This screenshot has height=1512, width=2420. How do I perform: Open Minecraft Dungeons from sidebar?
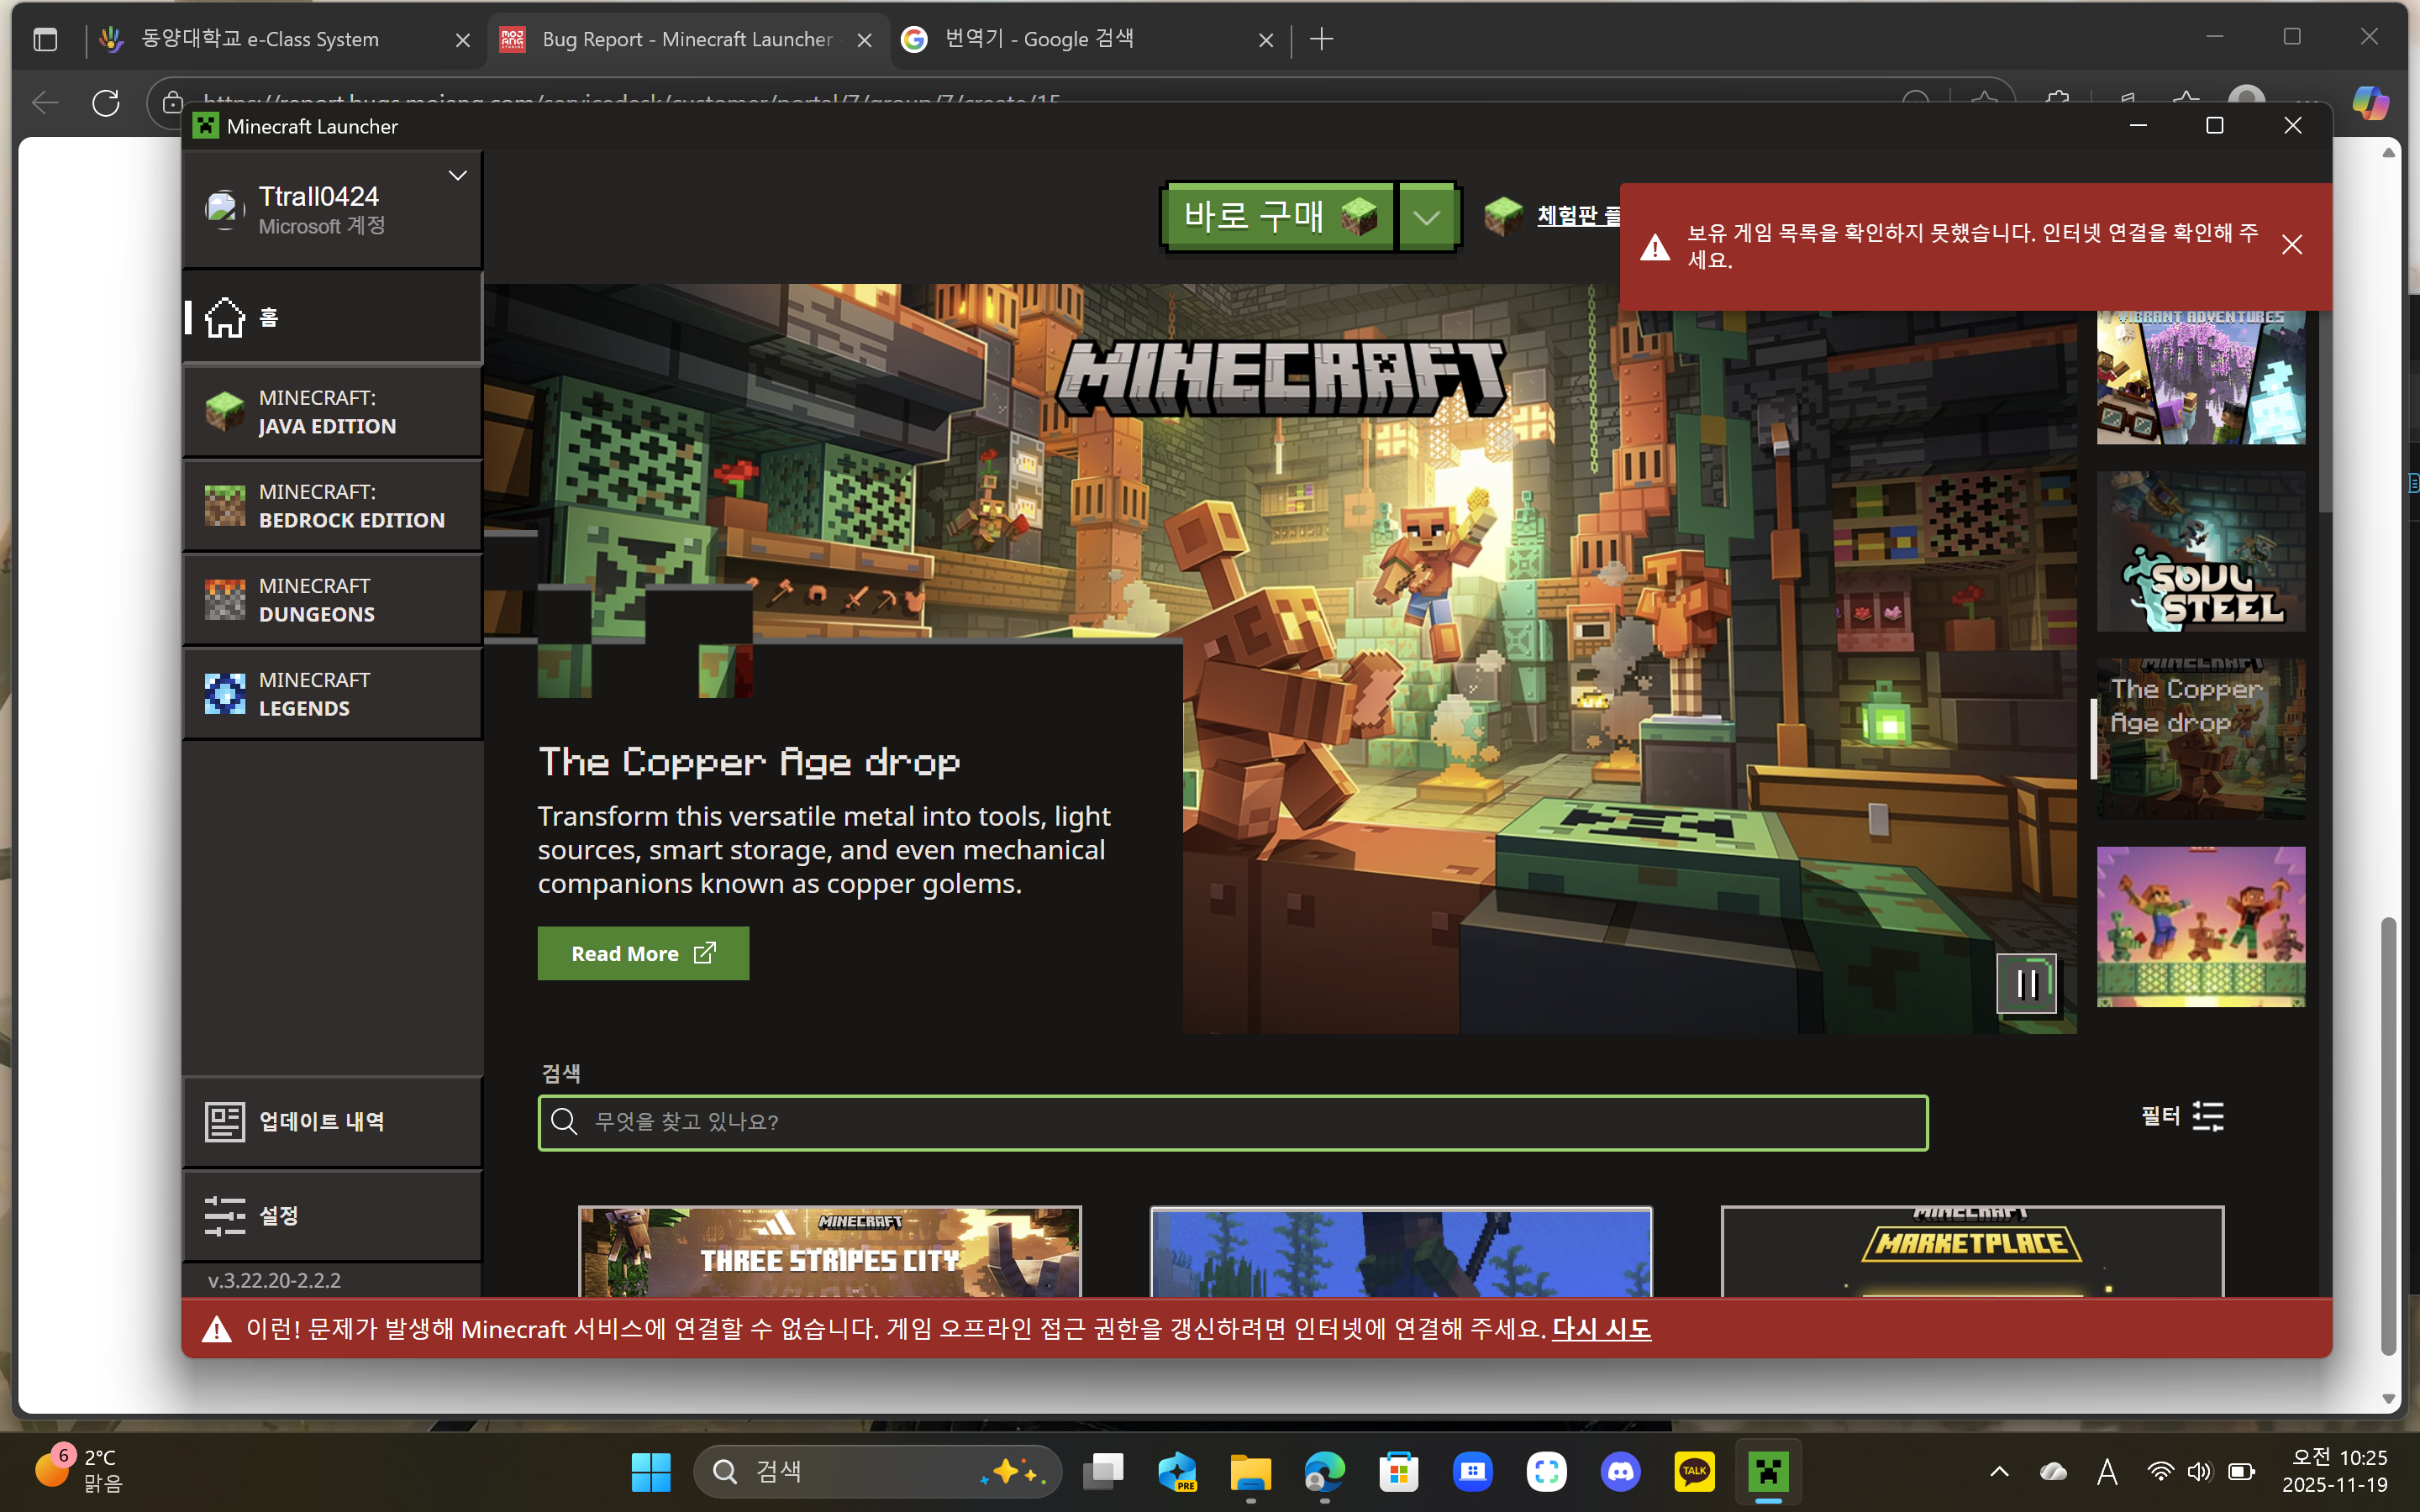[x=330, y=600]
